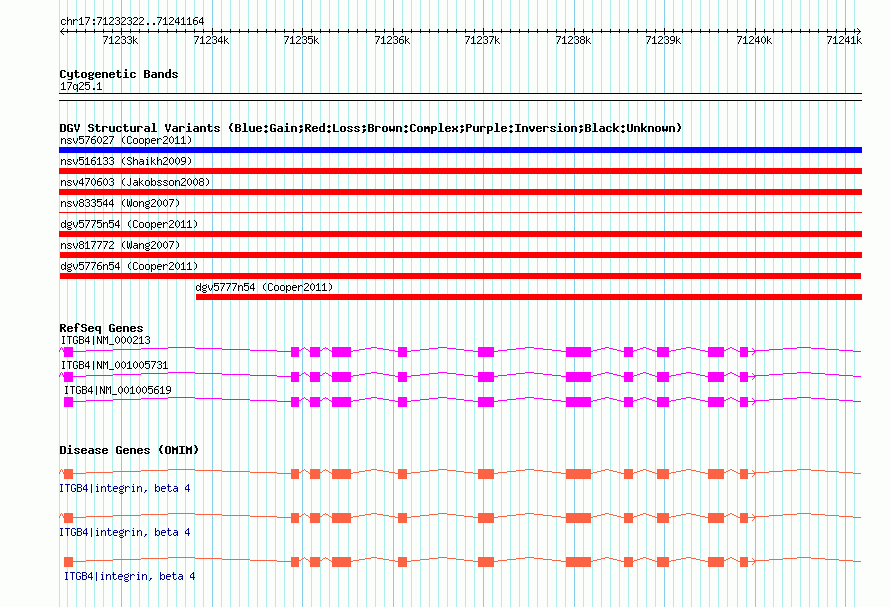Click the widest magenta exon of NM_001005731
The image size is (890, 607).
(578, 377)
